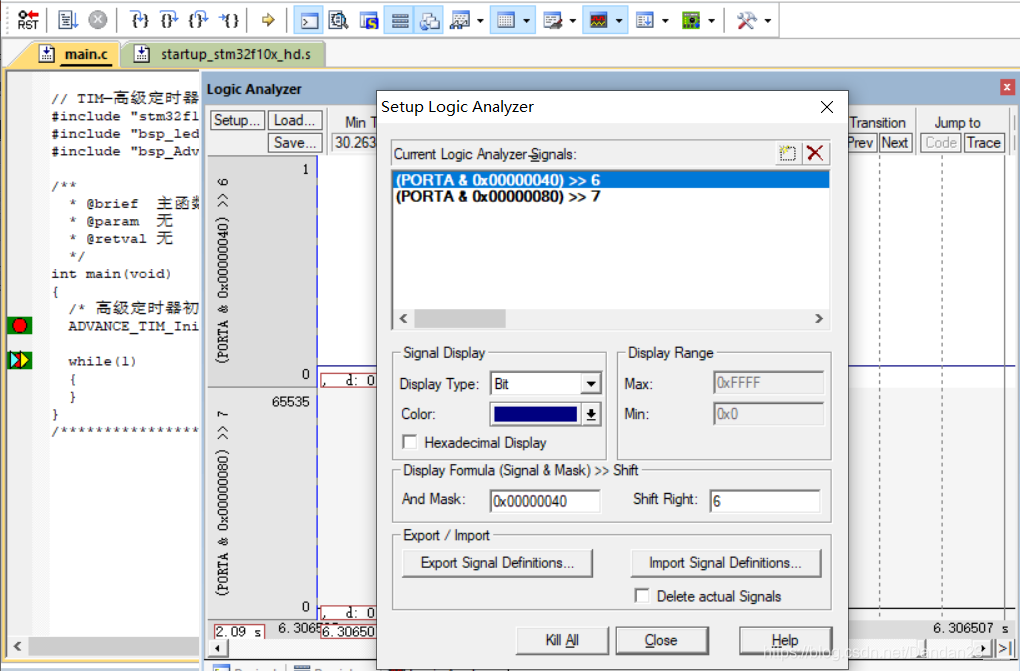Click New signal icon in Setup dialog
1020x671 pixels.
point(787,154)
